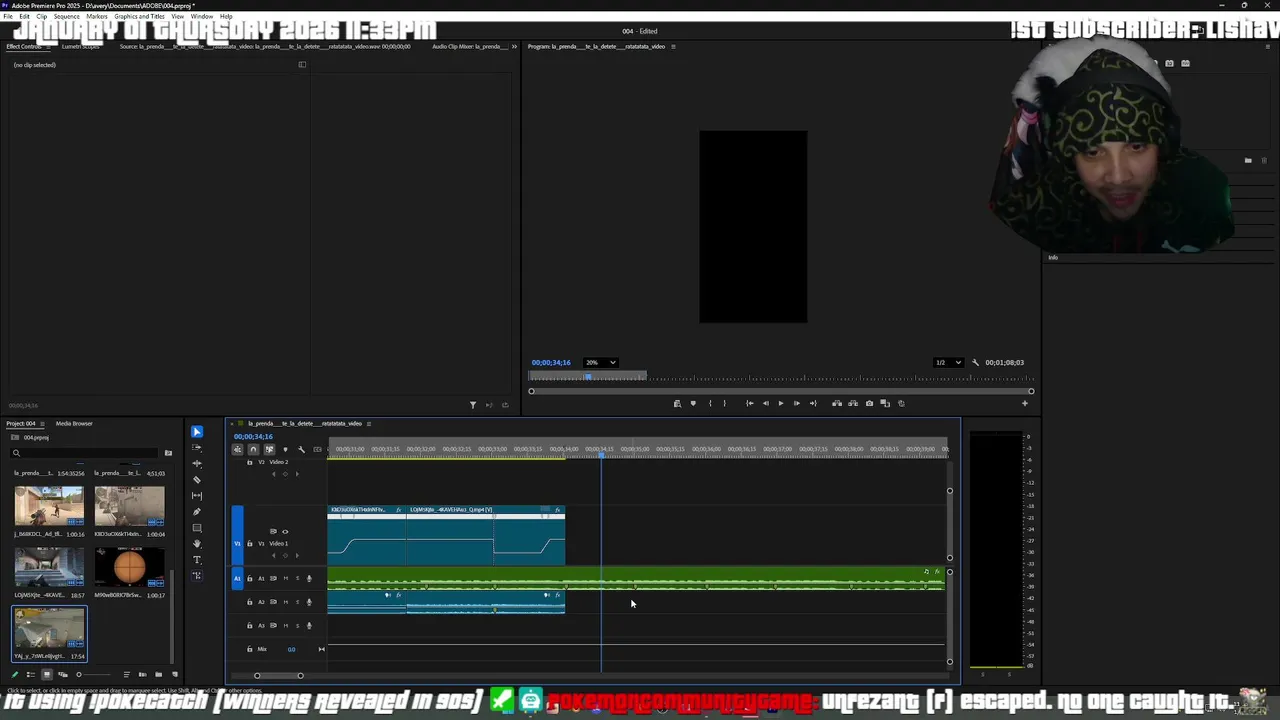Image resolution: width=1280 pixels, height=720 pixels.
Task: Toggle lock on Video 1 track
Action: click(x=249, y=543)
